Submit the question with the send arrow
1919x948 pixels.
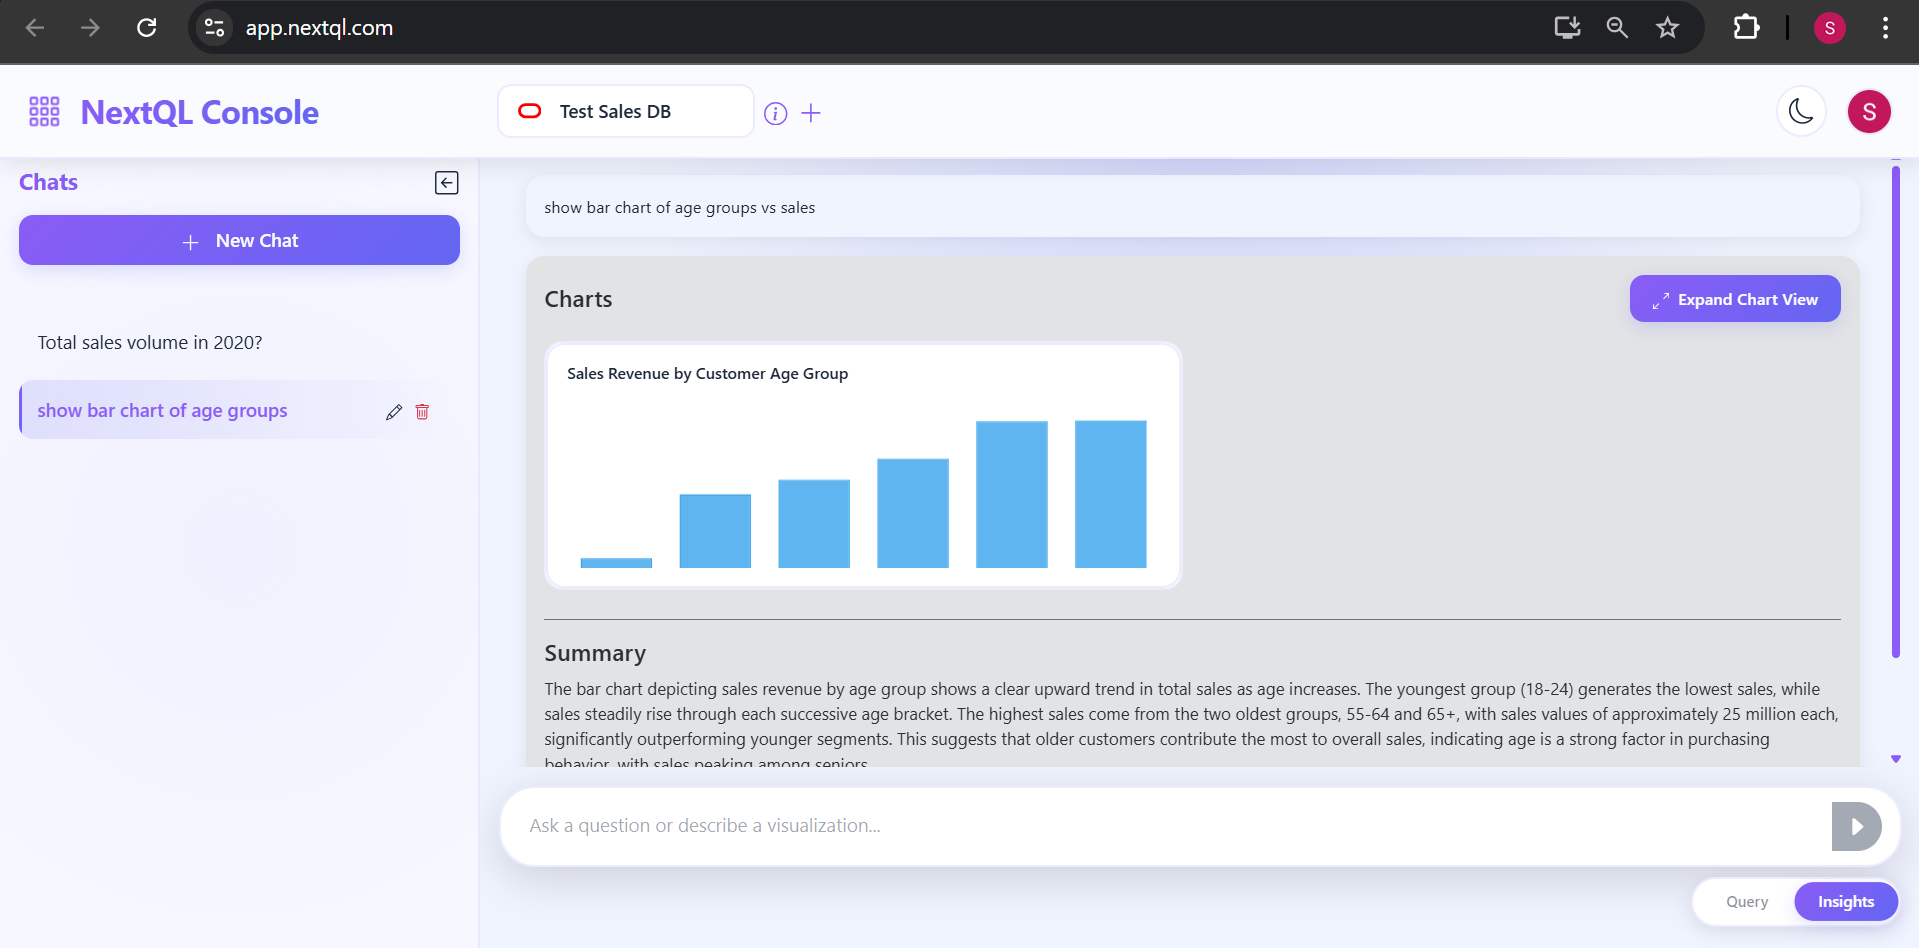1856,826
